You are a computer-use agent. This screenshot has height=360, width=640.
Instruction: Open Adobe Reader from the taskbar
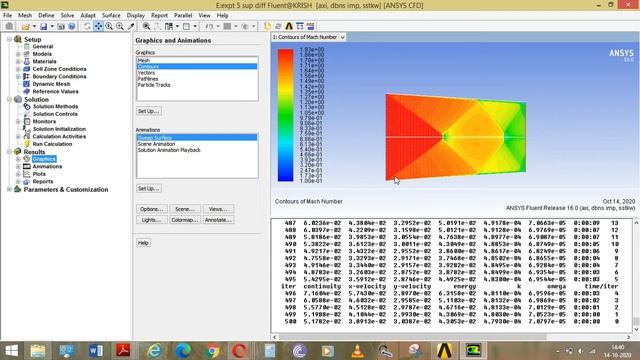click(123, 351)
